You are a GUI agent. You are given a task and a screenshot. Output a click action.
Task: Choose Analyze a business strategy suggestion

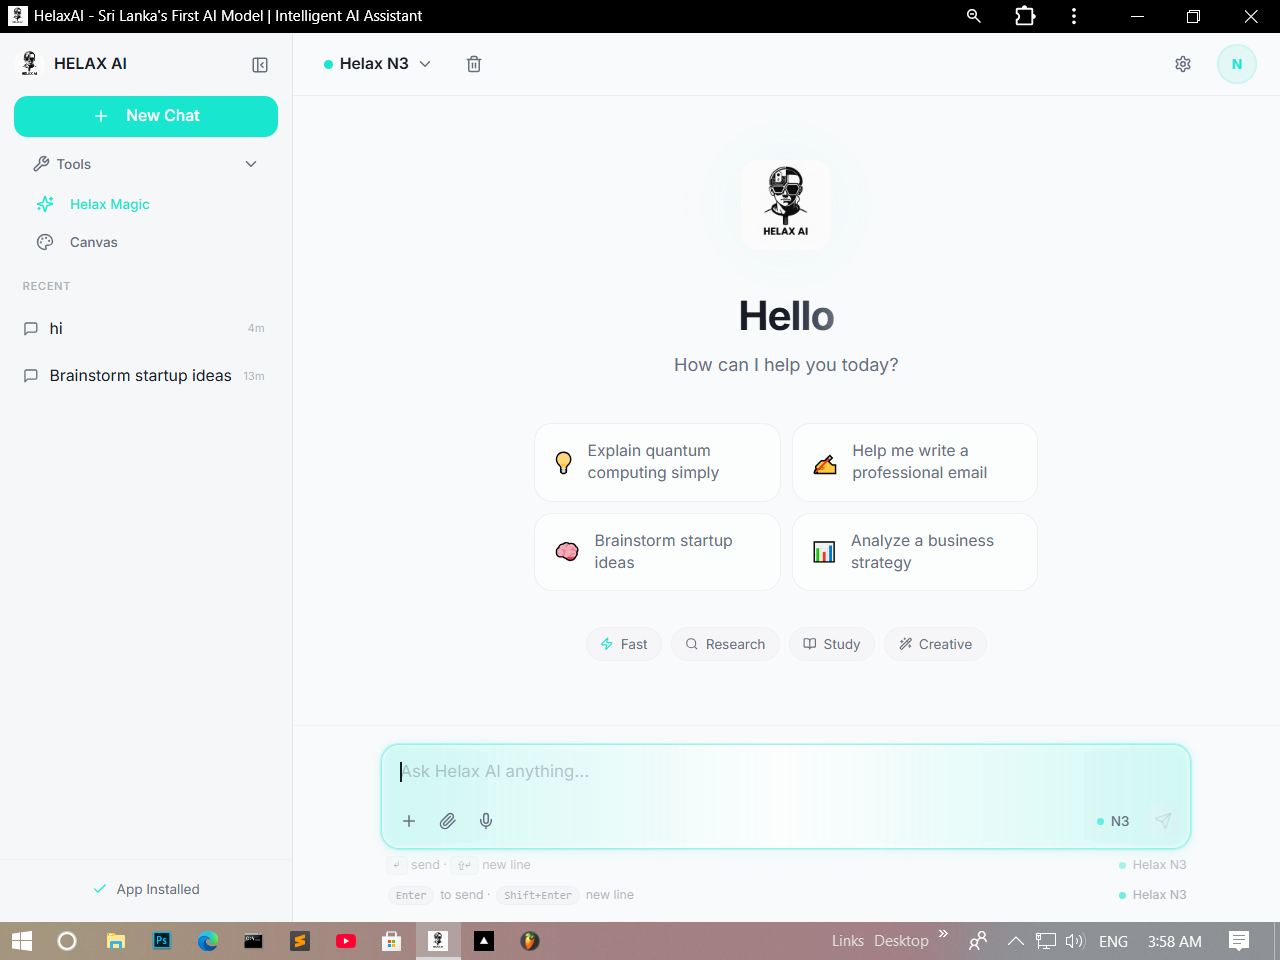tap(915, 552)
